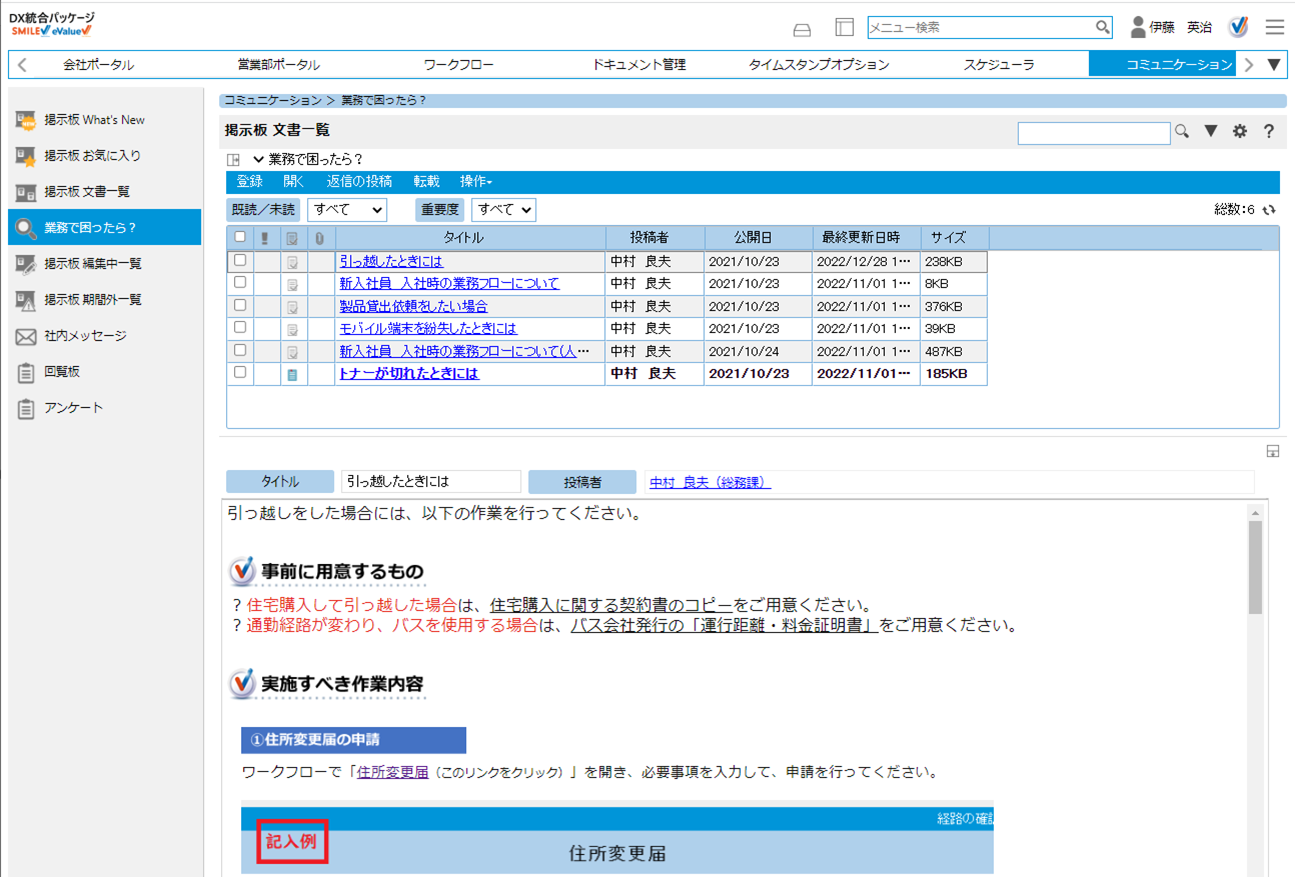
Task: Open the filter triangle next to list search
Action: point(1211,131)
